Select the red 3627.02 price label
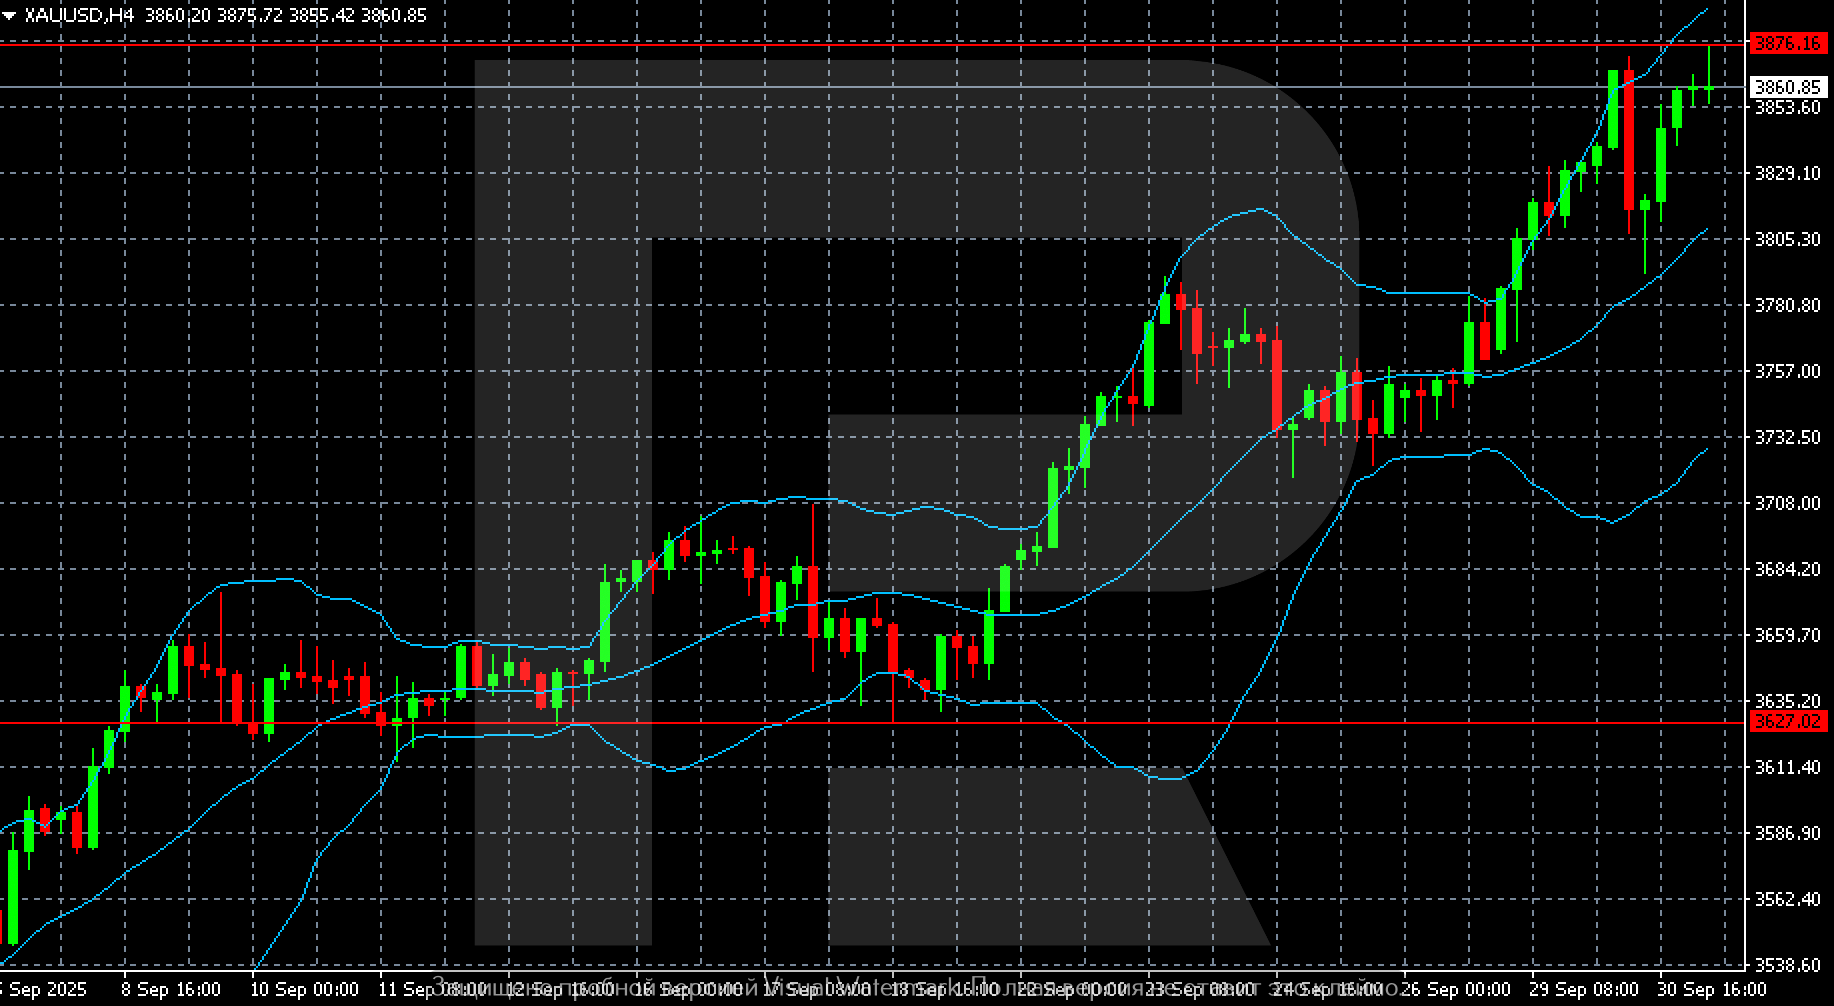Viewport: 1834px width, 1006px height. click(1787, 721)
